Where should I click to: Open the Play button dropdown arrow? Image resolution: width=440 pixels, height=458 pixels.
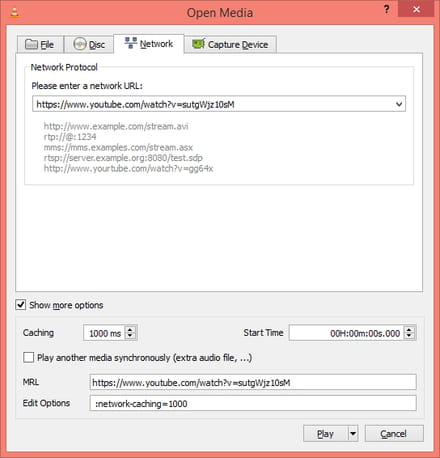click(353, 434)
